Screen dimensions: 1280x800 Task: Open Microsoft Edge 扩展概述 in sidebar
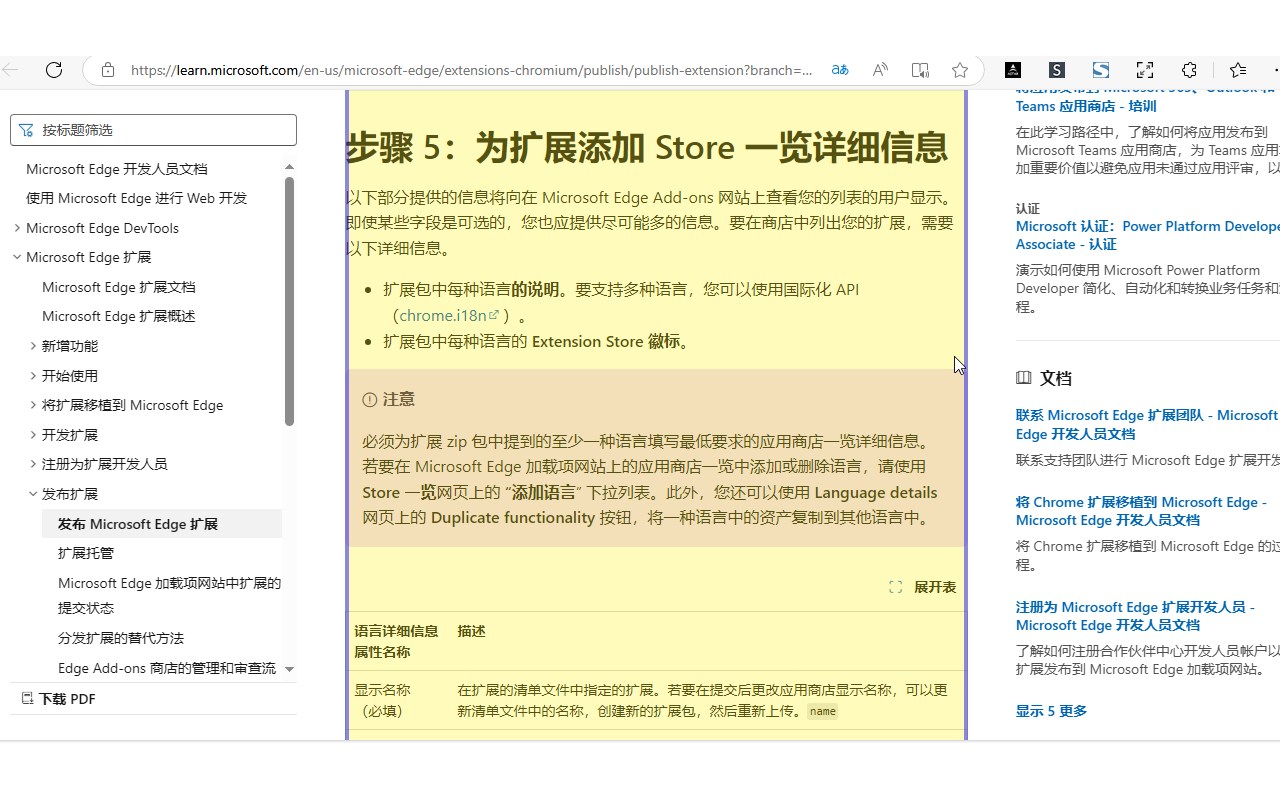119,316
